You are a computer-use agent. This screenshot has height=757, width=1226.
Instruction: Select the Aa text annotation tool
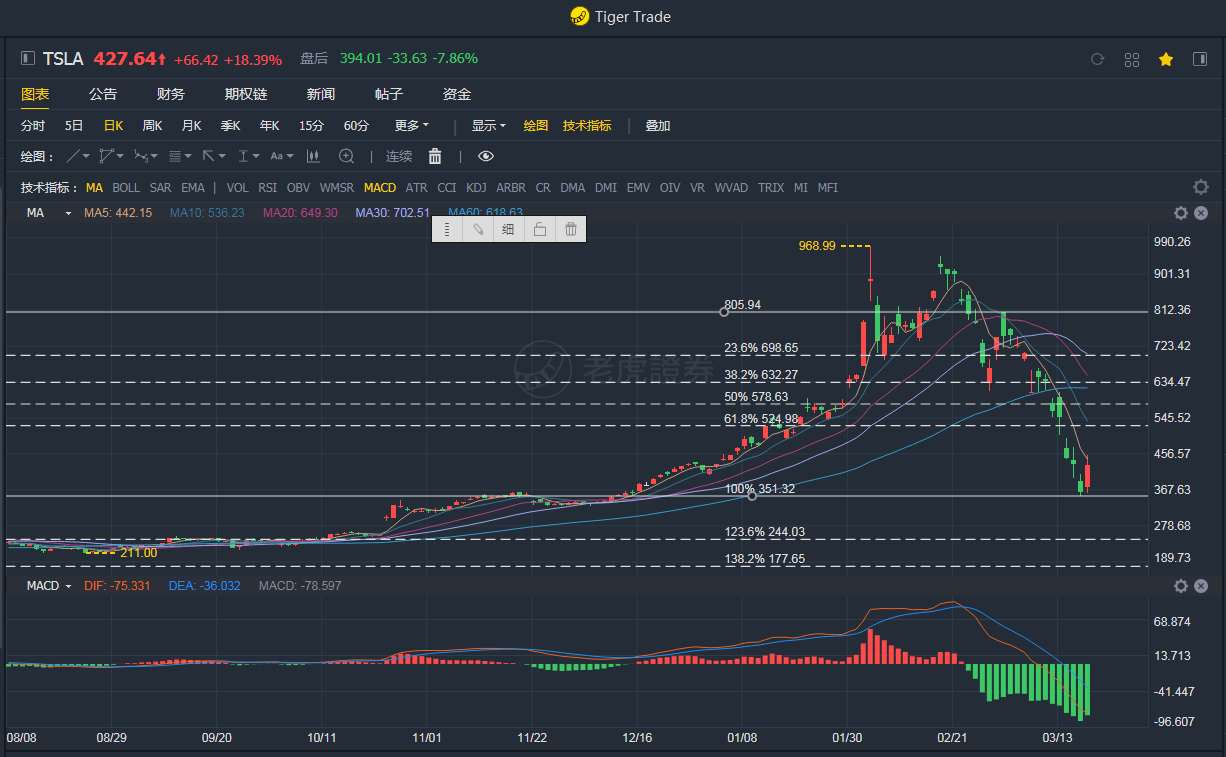tap(277, 156)
